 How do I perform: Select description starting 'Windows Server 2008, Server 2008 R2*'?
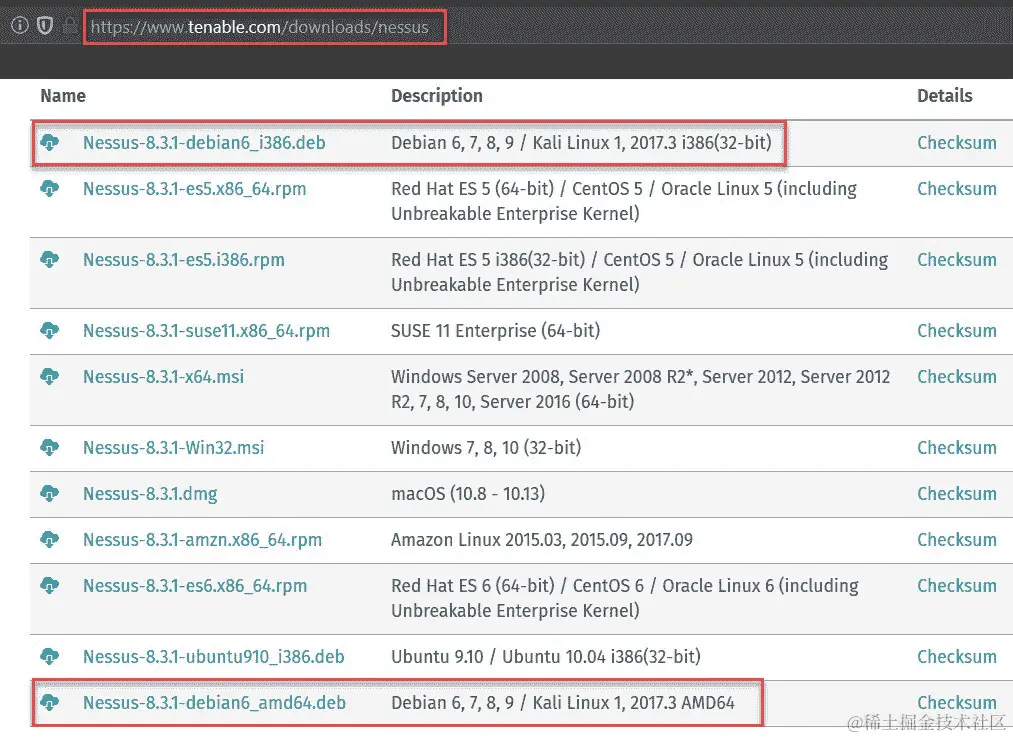pyautogui.click(x=640, y=390)
